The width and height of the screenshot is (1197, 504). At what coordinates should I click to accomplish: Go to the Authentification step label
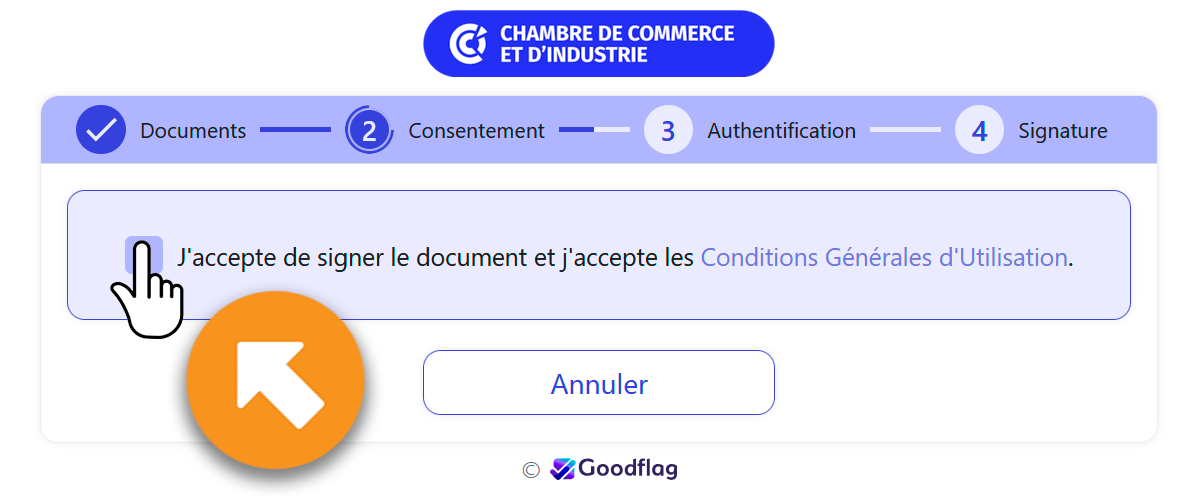pyautogui.click(x=782, y=131)
